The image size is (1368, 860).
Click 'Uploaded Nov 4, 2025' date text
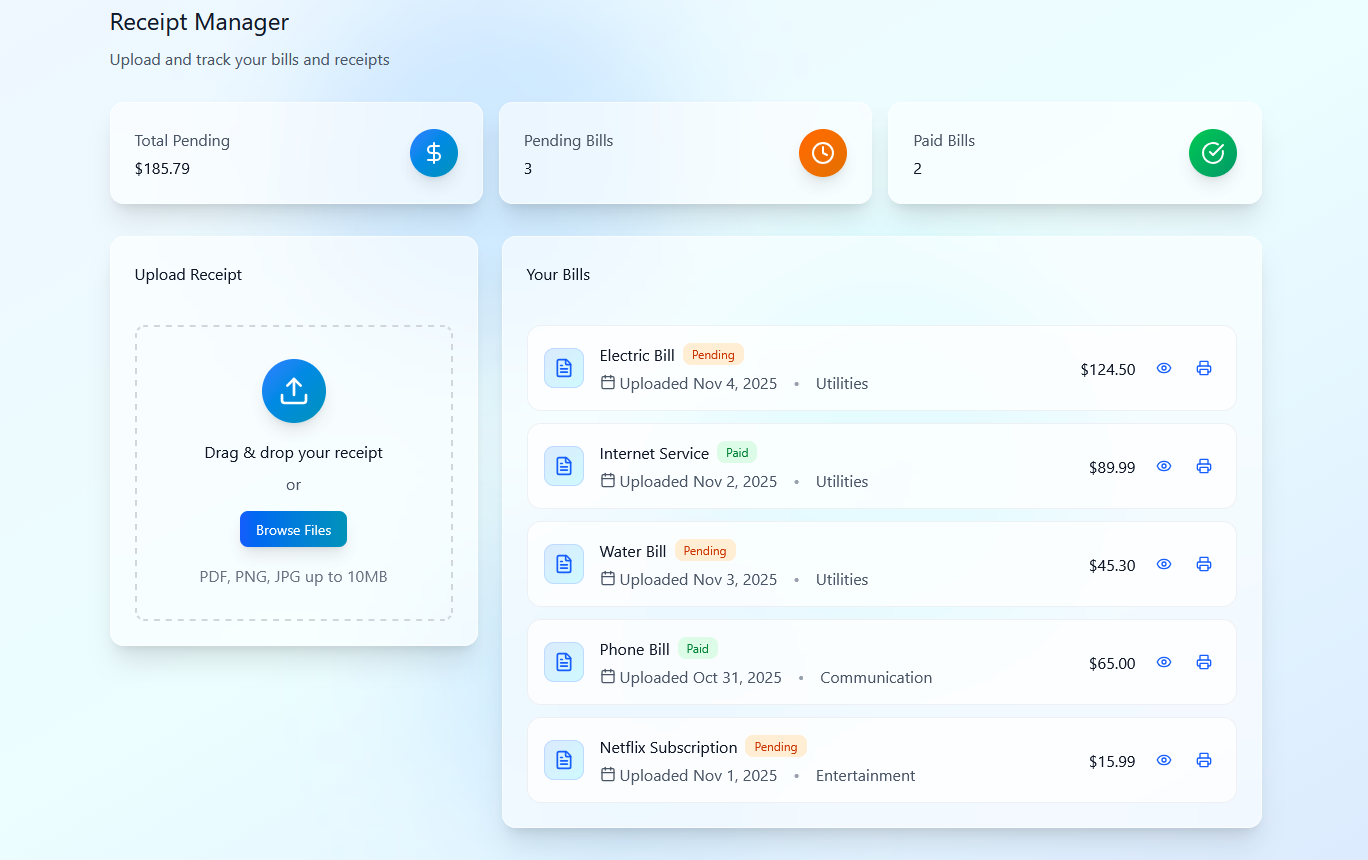point(698,384)
